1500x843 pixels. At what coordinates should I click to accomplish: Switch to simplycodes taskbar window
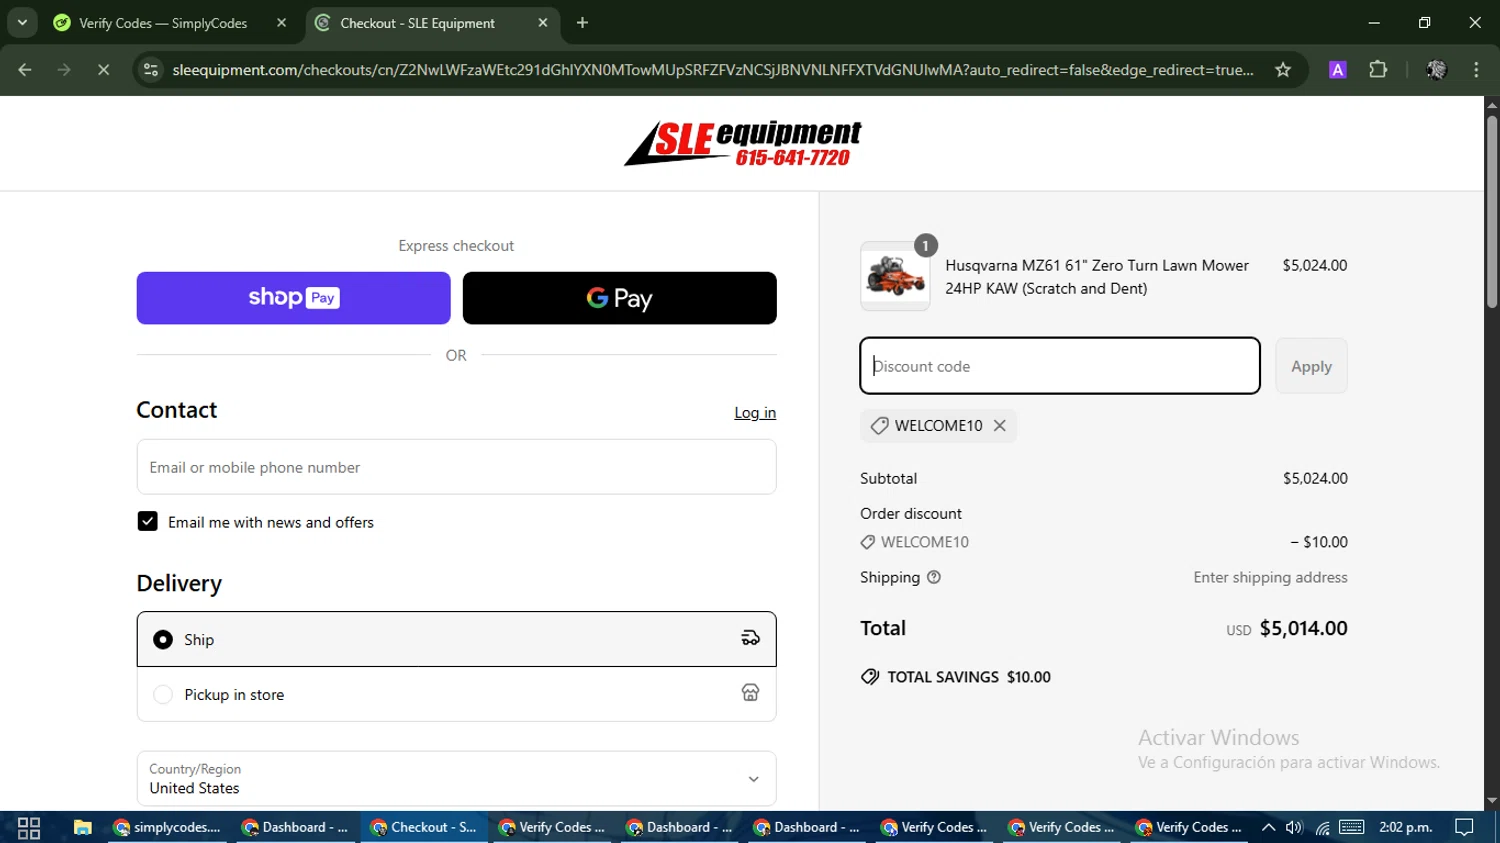pos(168,828)
